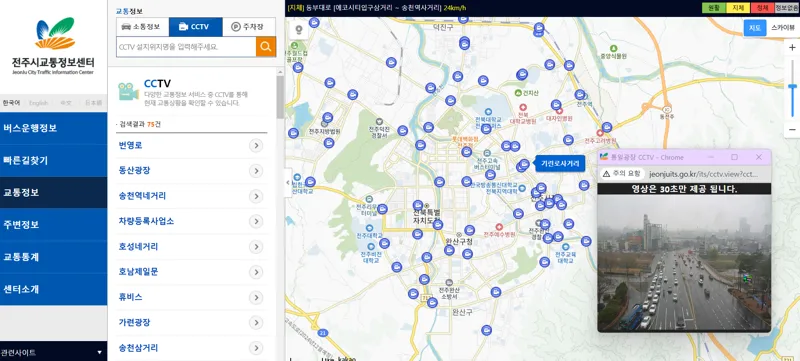This screenshot has width=800, height=361.
Task: Click the CCTV marker next to 전주역
Action: click(x=580, y=94)
